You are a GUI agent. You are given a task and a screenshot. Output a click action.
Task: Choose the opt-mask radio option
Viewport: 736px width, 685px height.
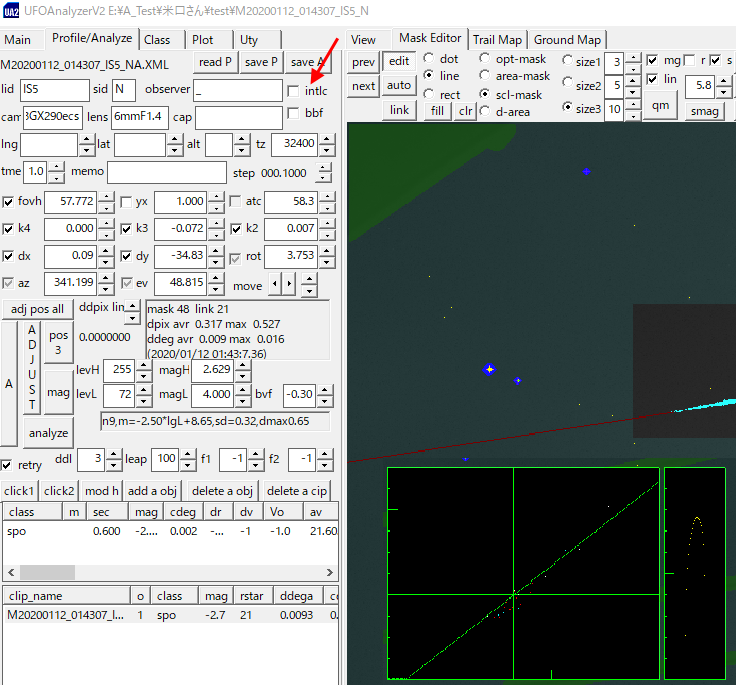click(485, 59)
